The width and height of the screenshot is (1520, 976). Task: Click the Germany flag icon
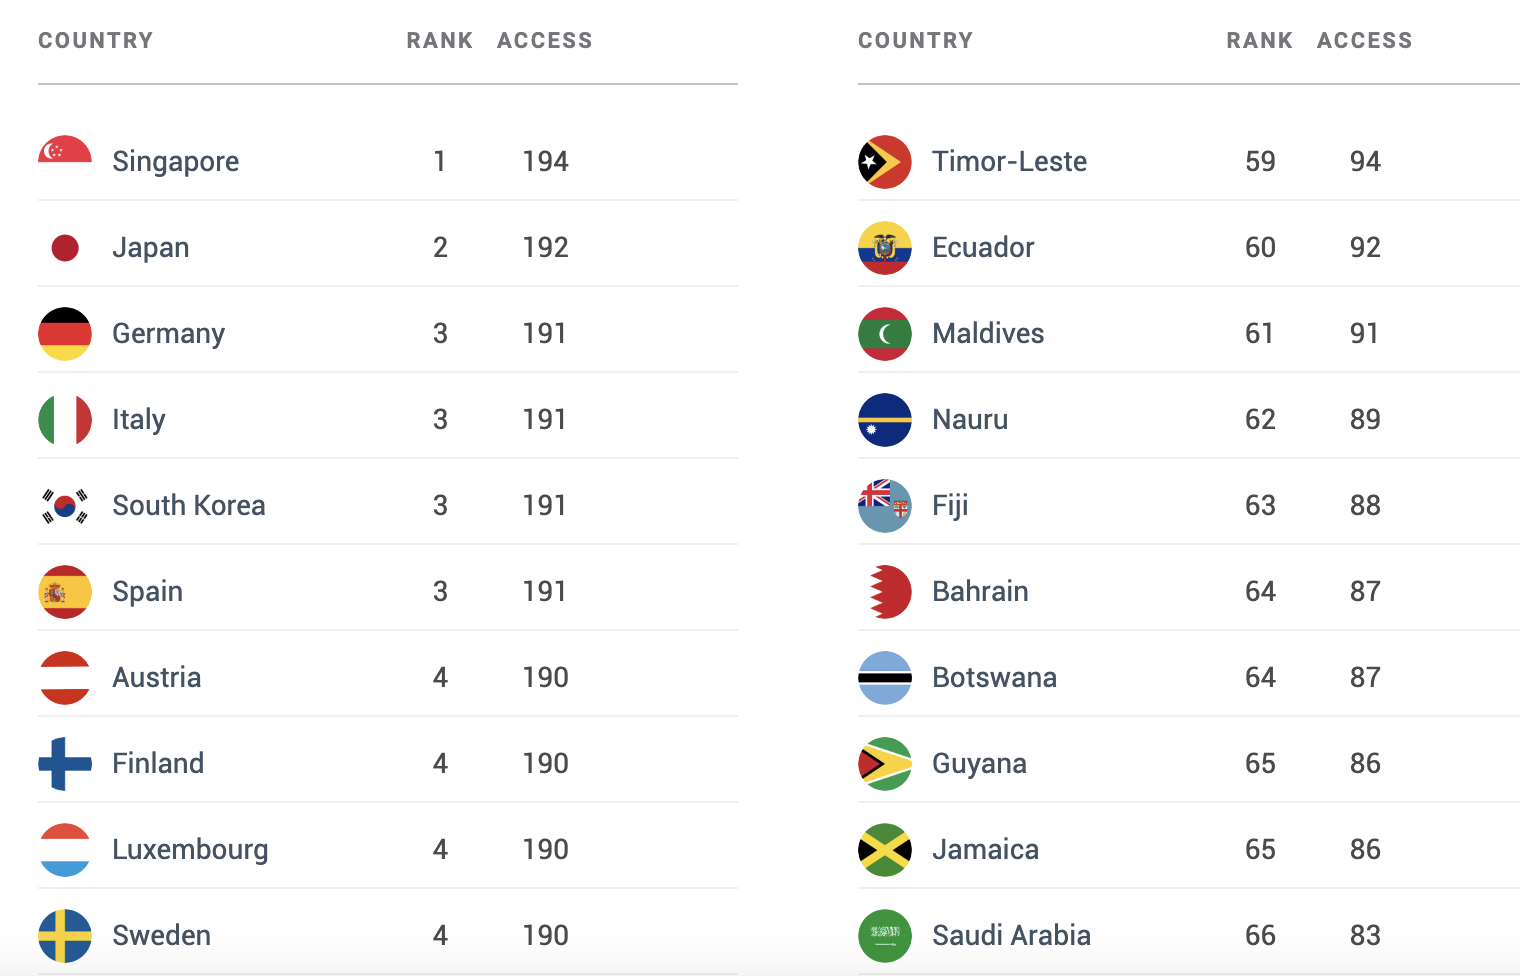[x=65, y=334]
